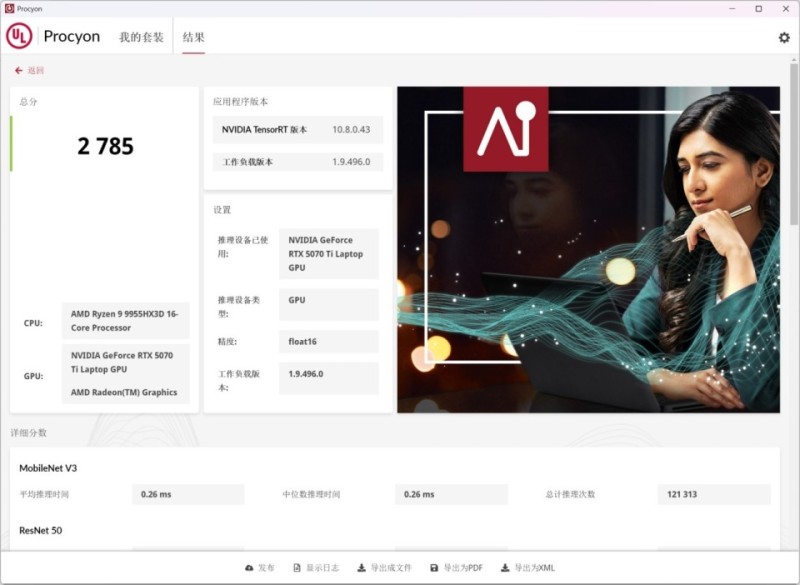The image size is (800, 585).
Task: Click the Procyon icon in the title bar
Action: 10,8
